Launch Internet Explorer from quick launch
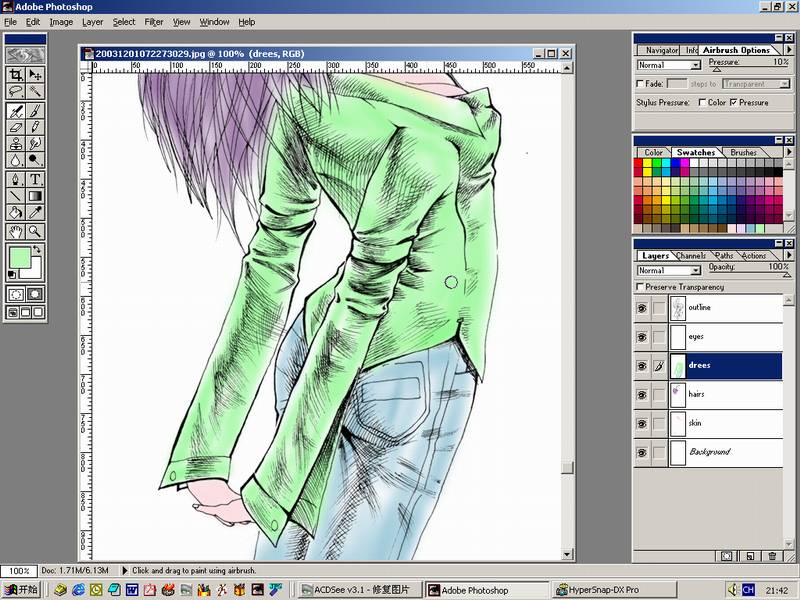The image size is (800, 600). [79, 590]
